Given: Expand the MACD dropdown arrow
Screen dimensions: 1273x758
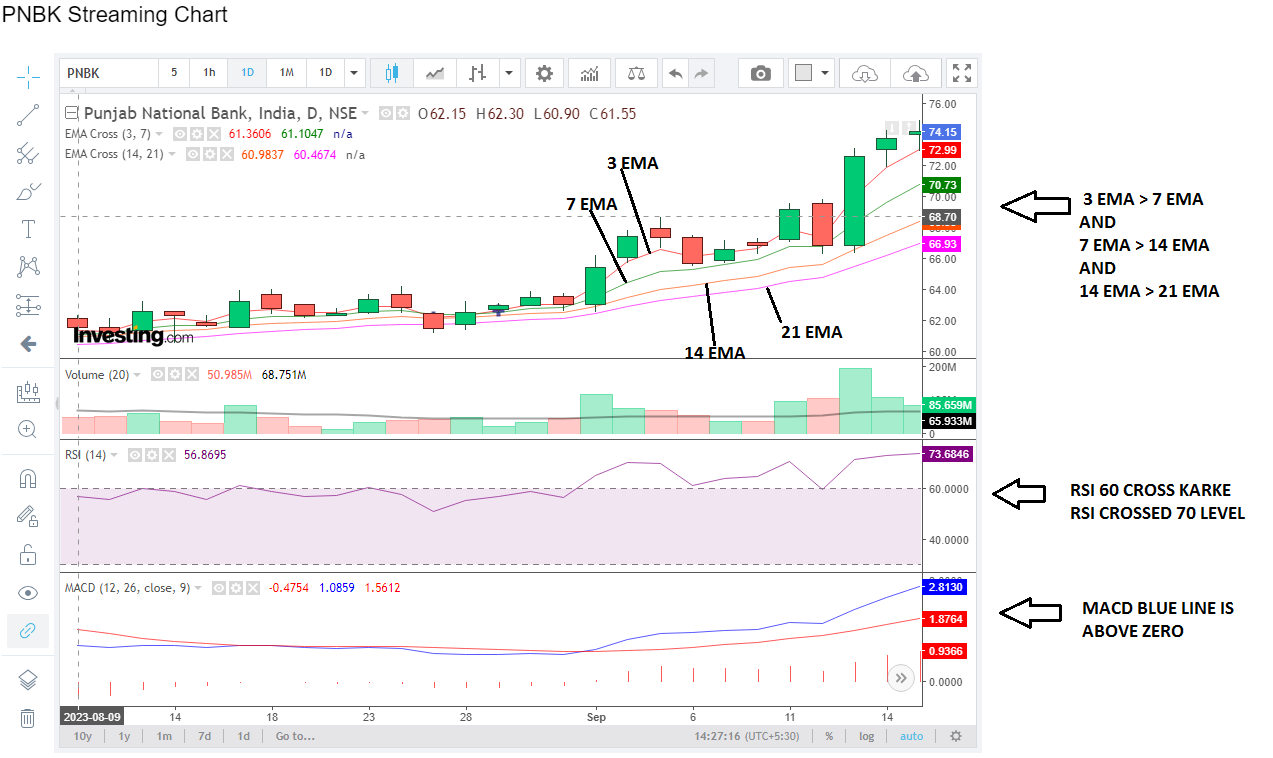Looking at the screenshot, I should 198,588.
